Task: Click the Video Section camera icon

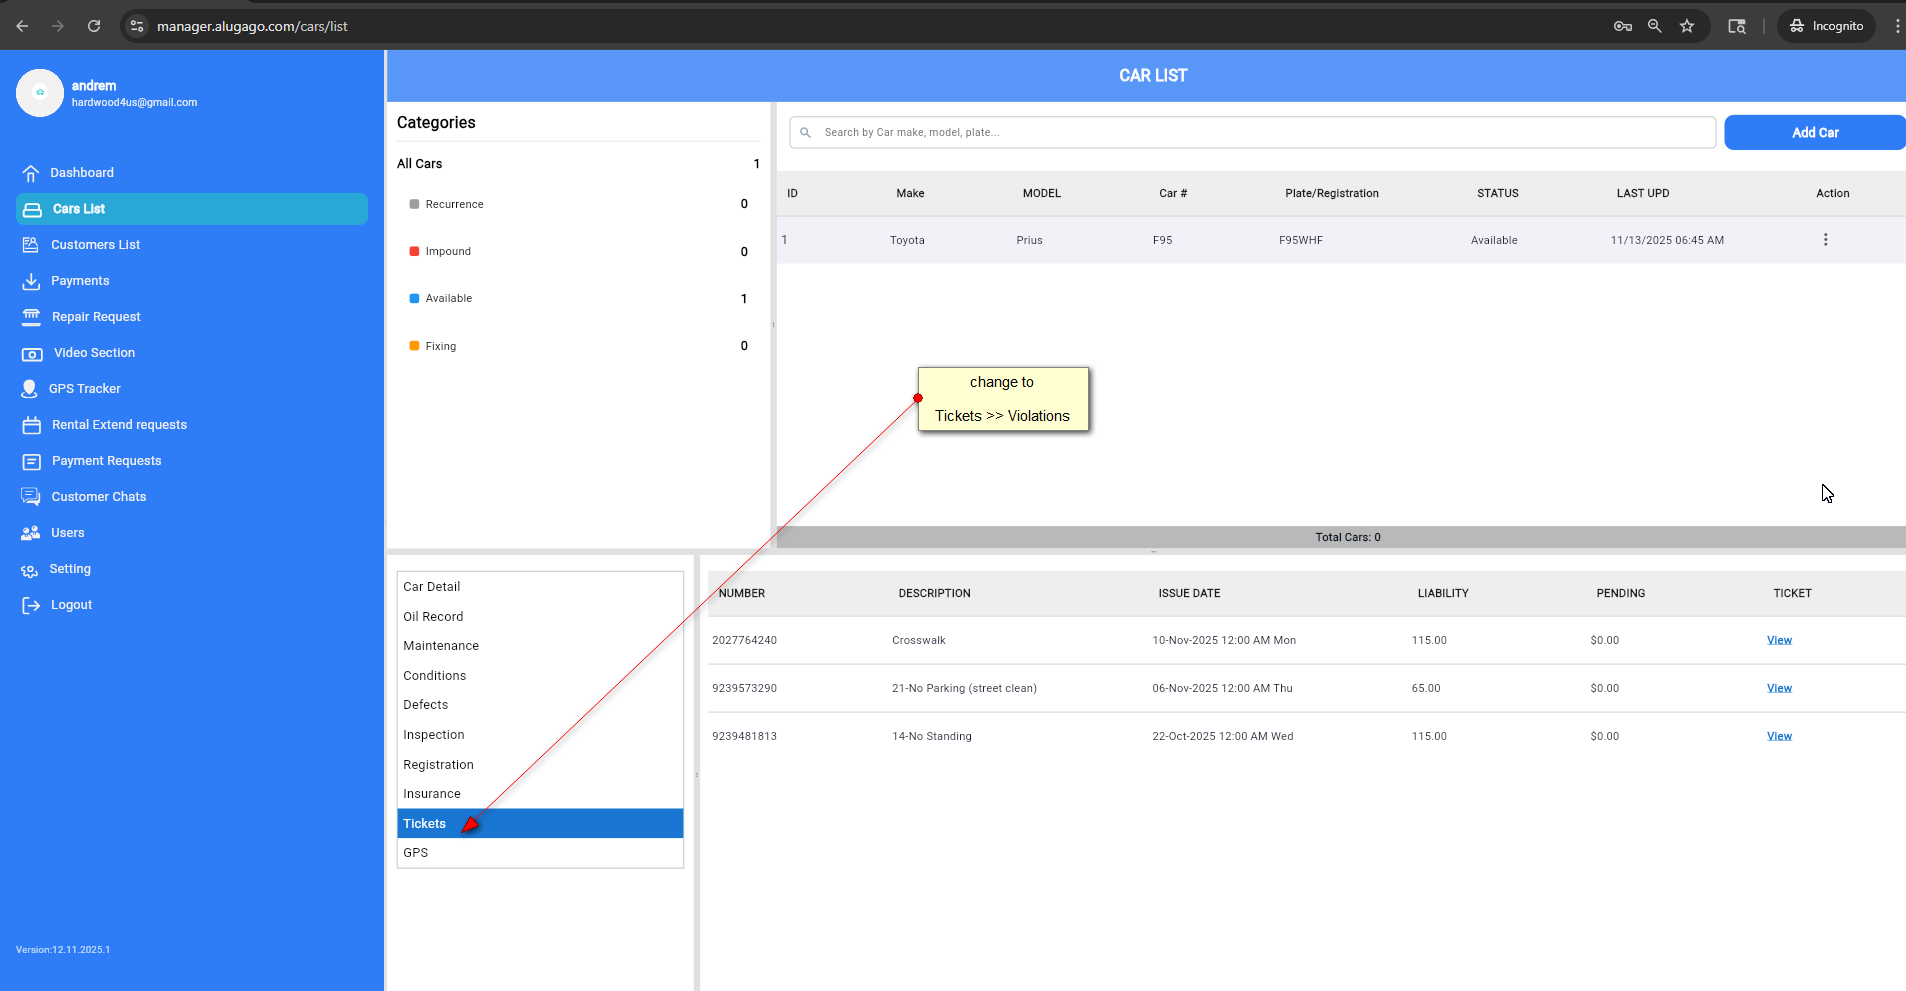Action: (32, 353)
